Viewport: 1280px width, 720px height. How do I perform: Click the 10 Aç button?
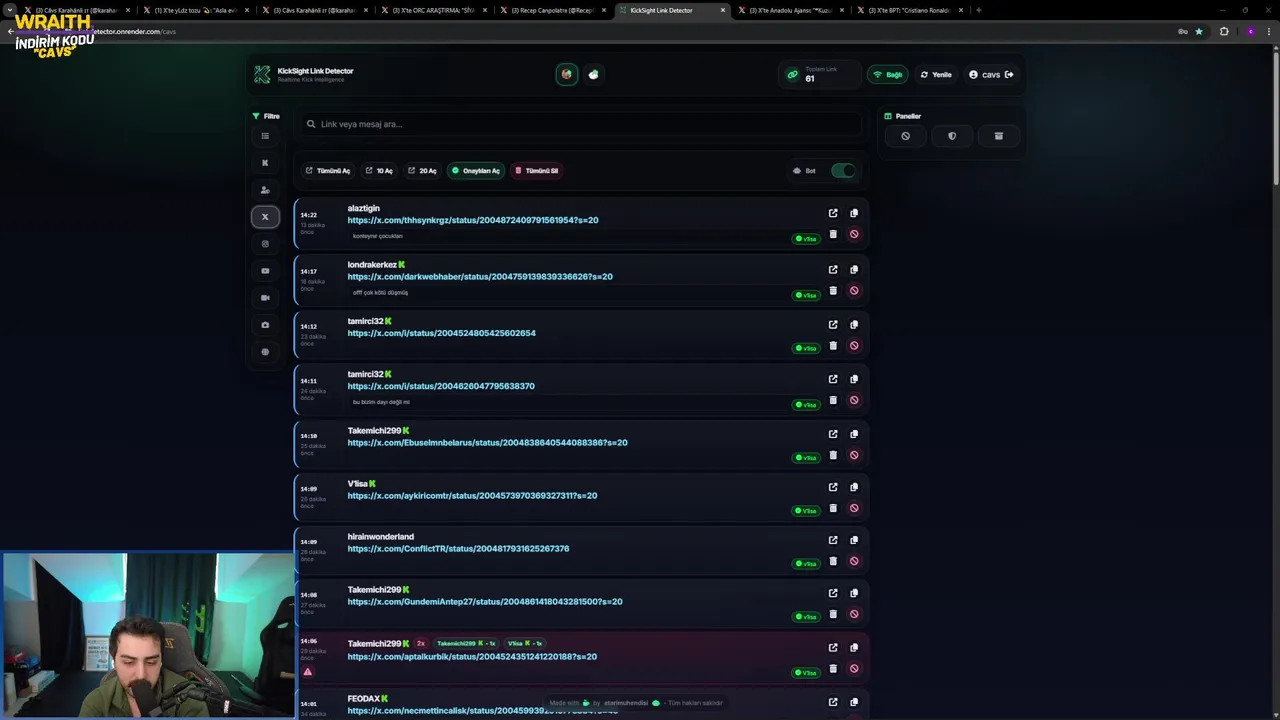tap(379, 171)
